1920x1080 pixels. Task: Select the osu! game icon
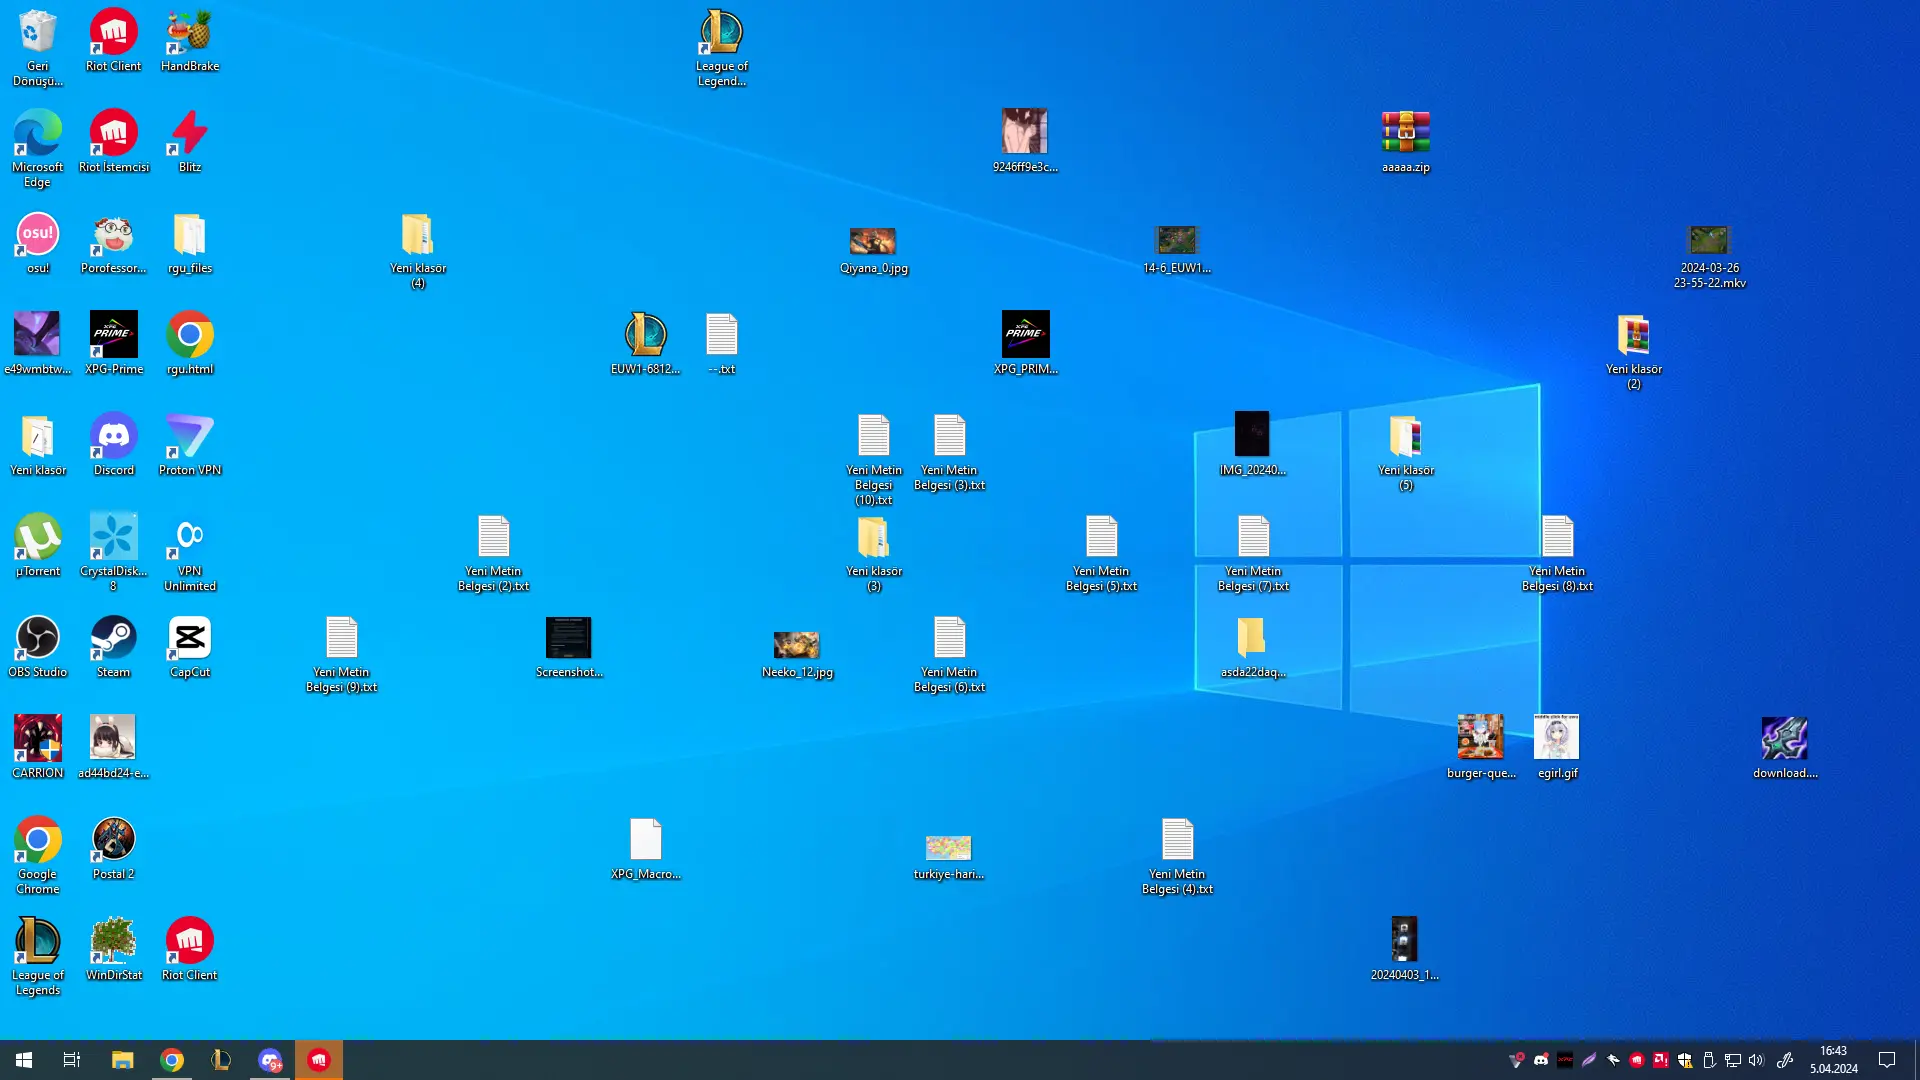(x=37, y=242)
